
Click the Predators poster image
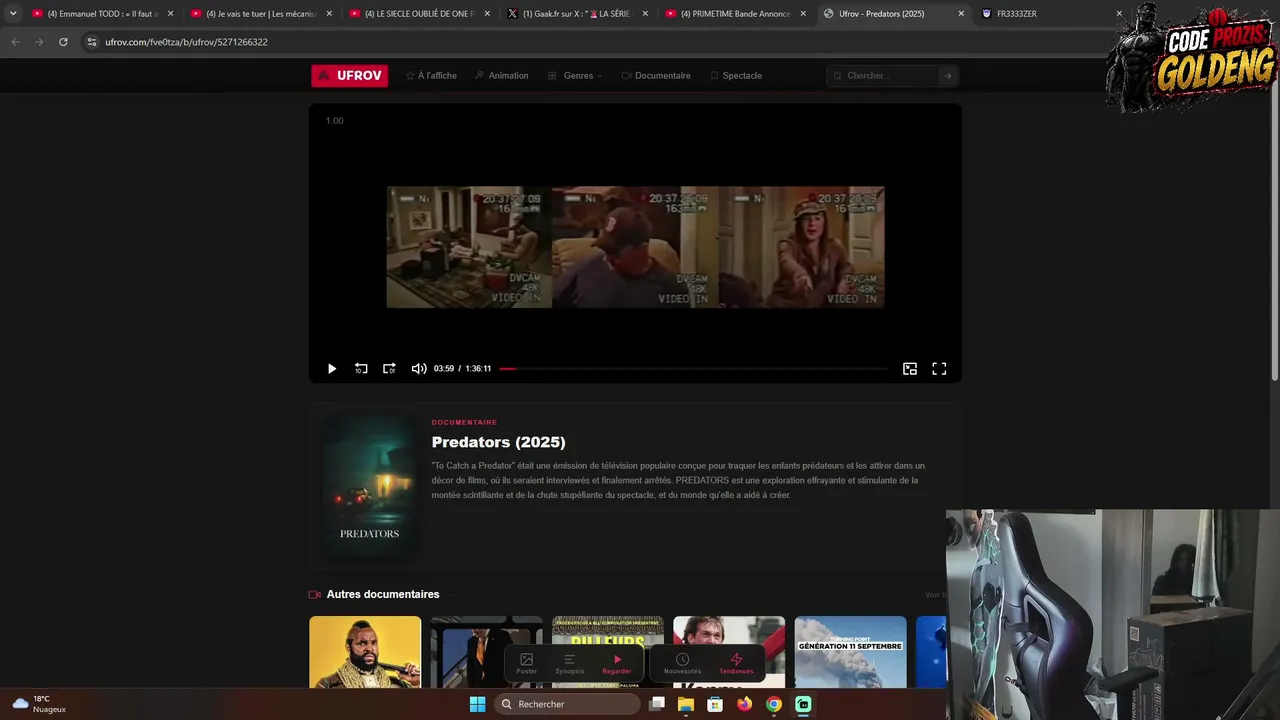[369, 484]
